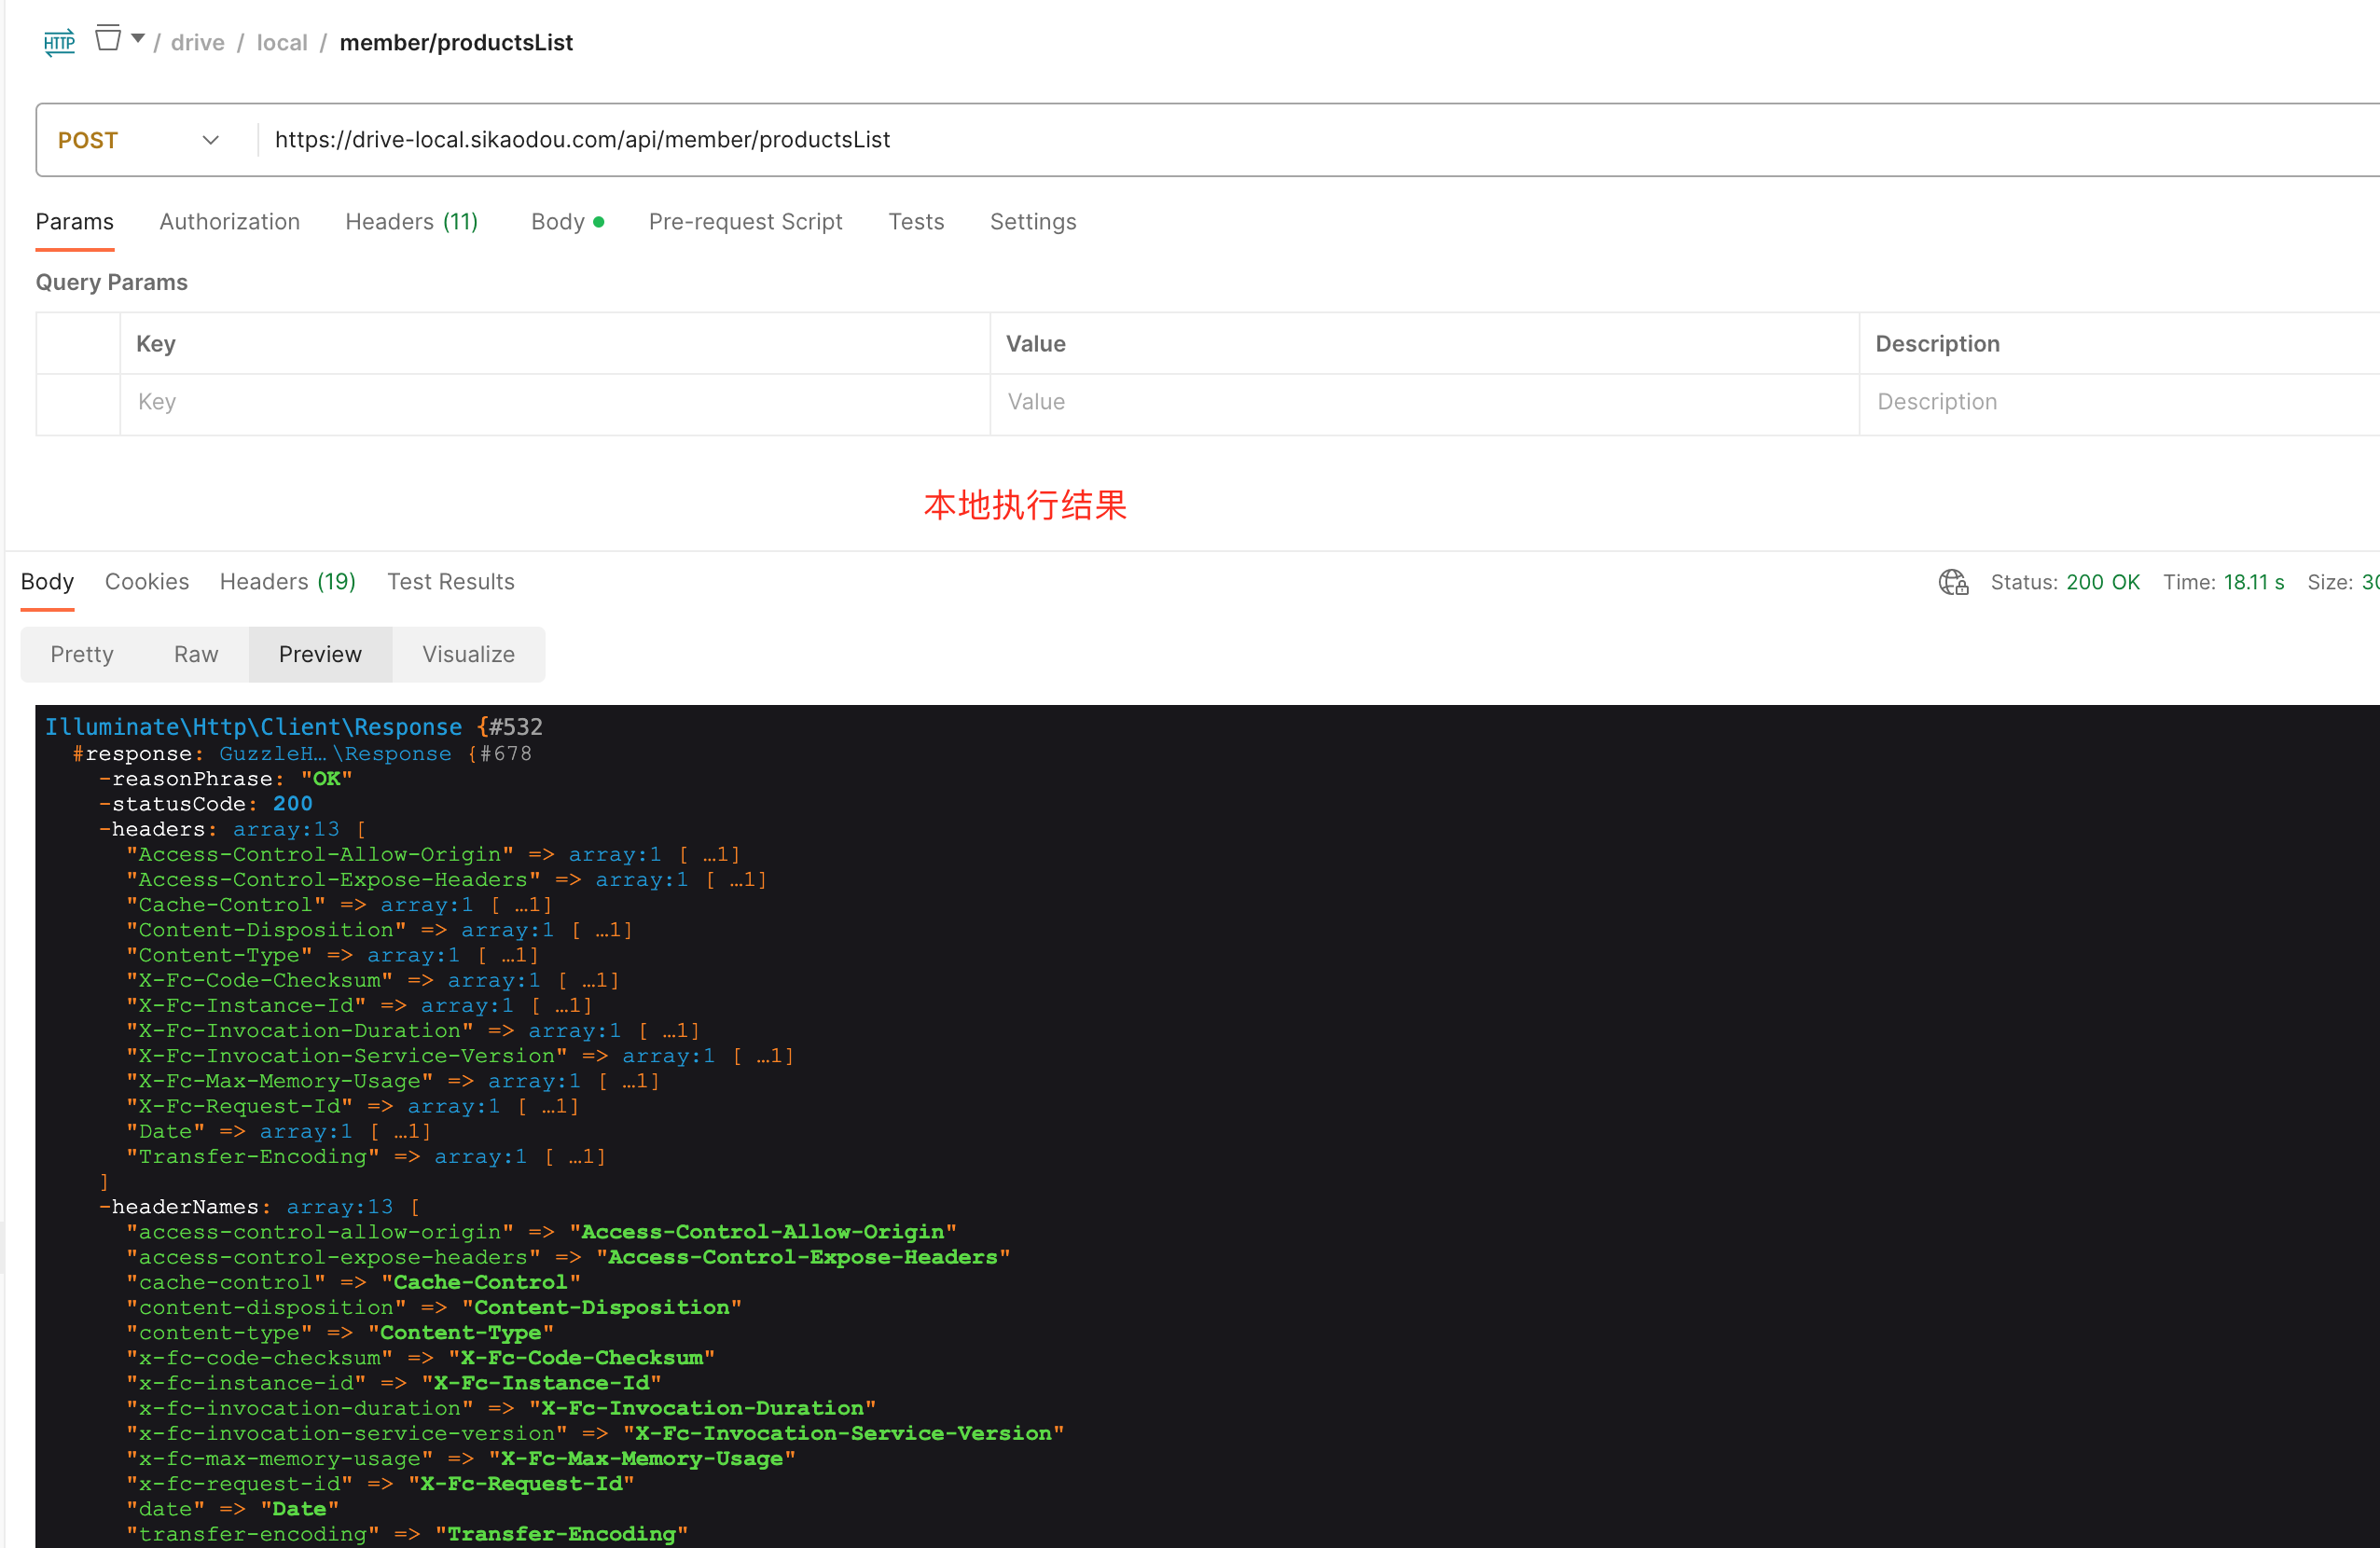Click the 'statusCode: 200' line
Viewport: 2380px width, 1548px height.
[205, 805]
